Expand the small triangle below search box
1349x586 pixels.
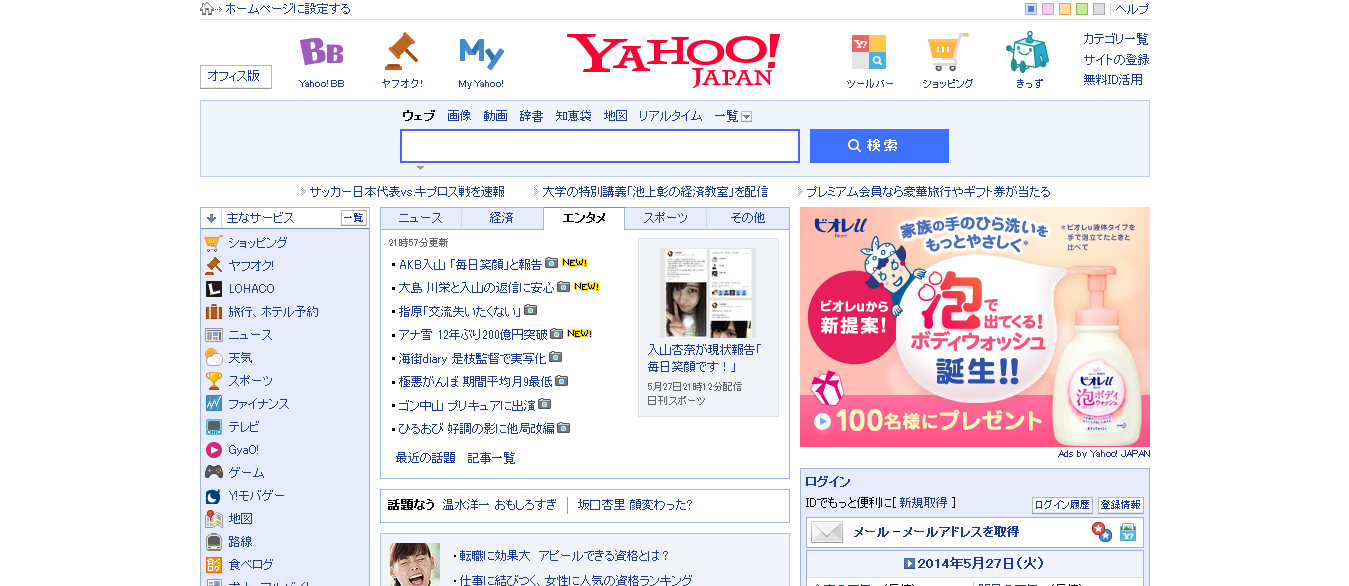click(x=420, y=168)
